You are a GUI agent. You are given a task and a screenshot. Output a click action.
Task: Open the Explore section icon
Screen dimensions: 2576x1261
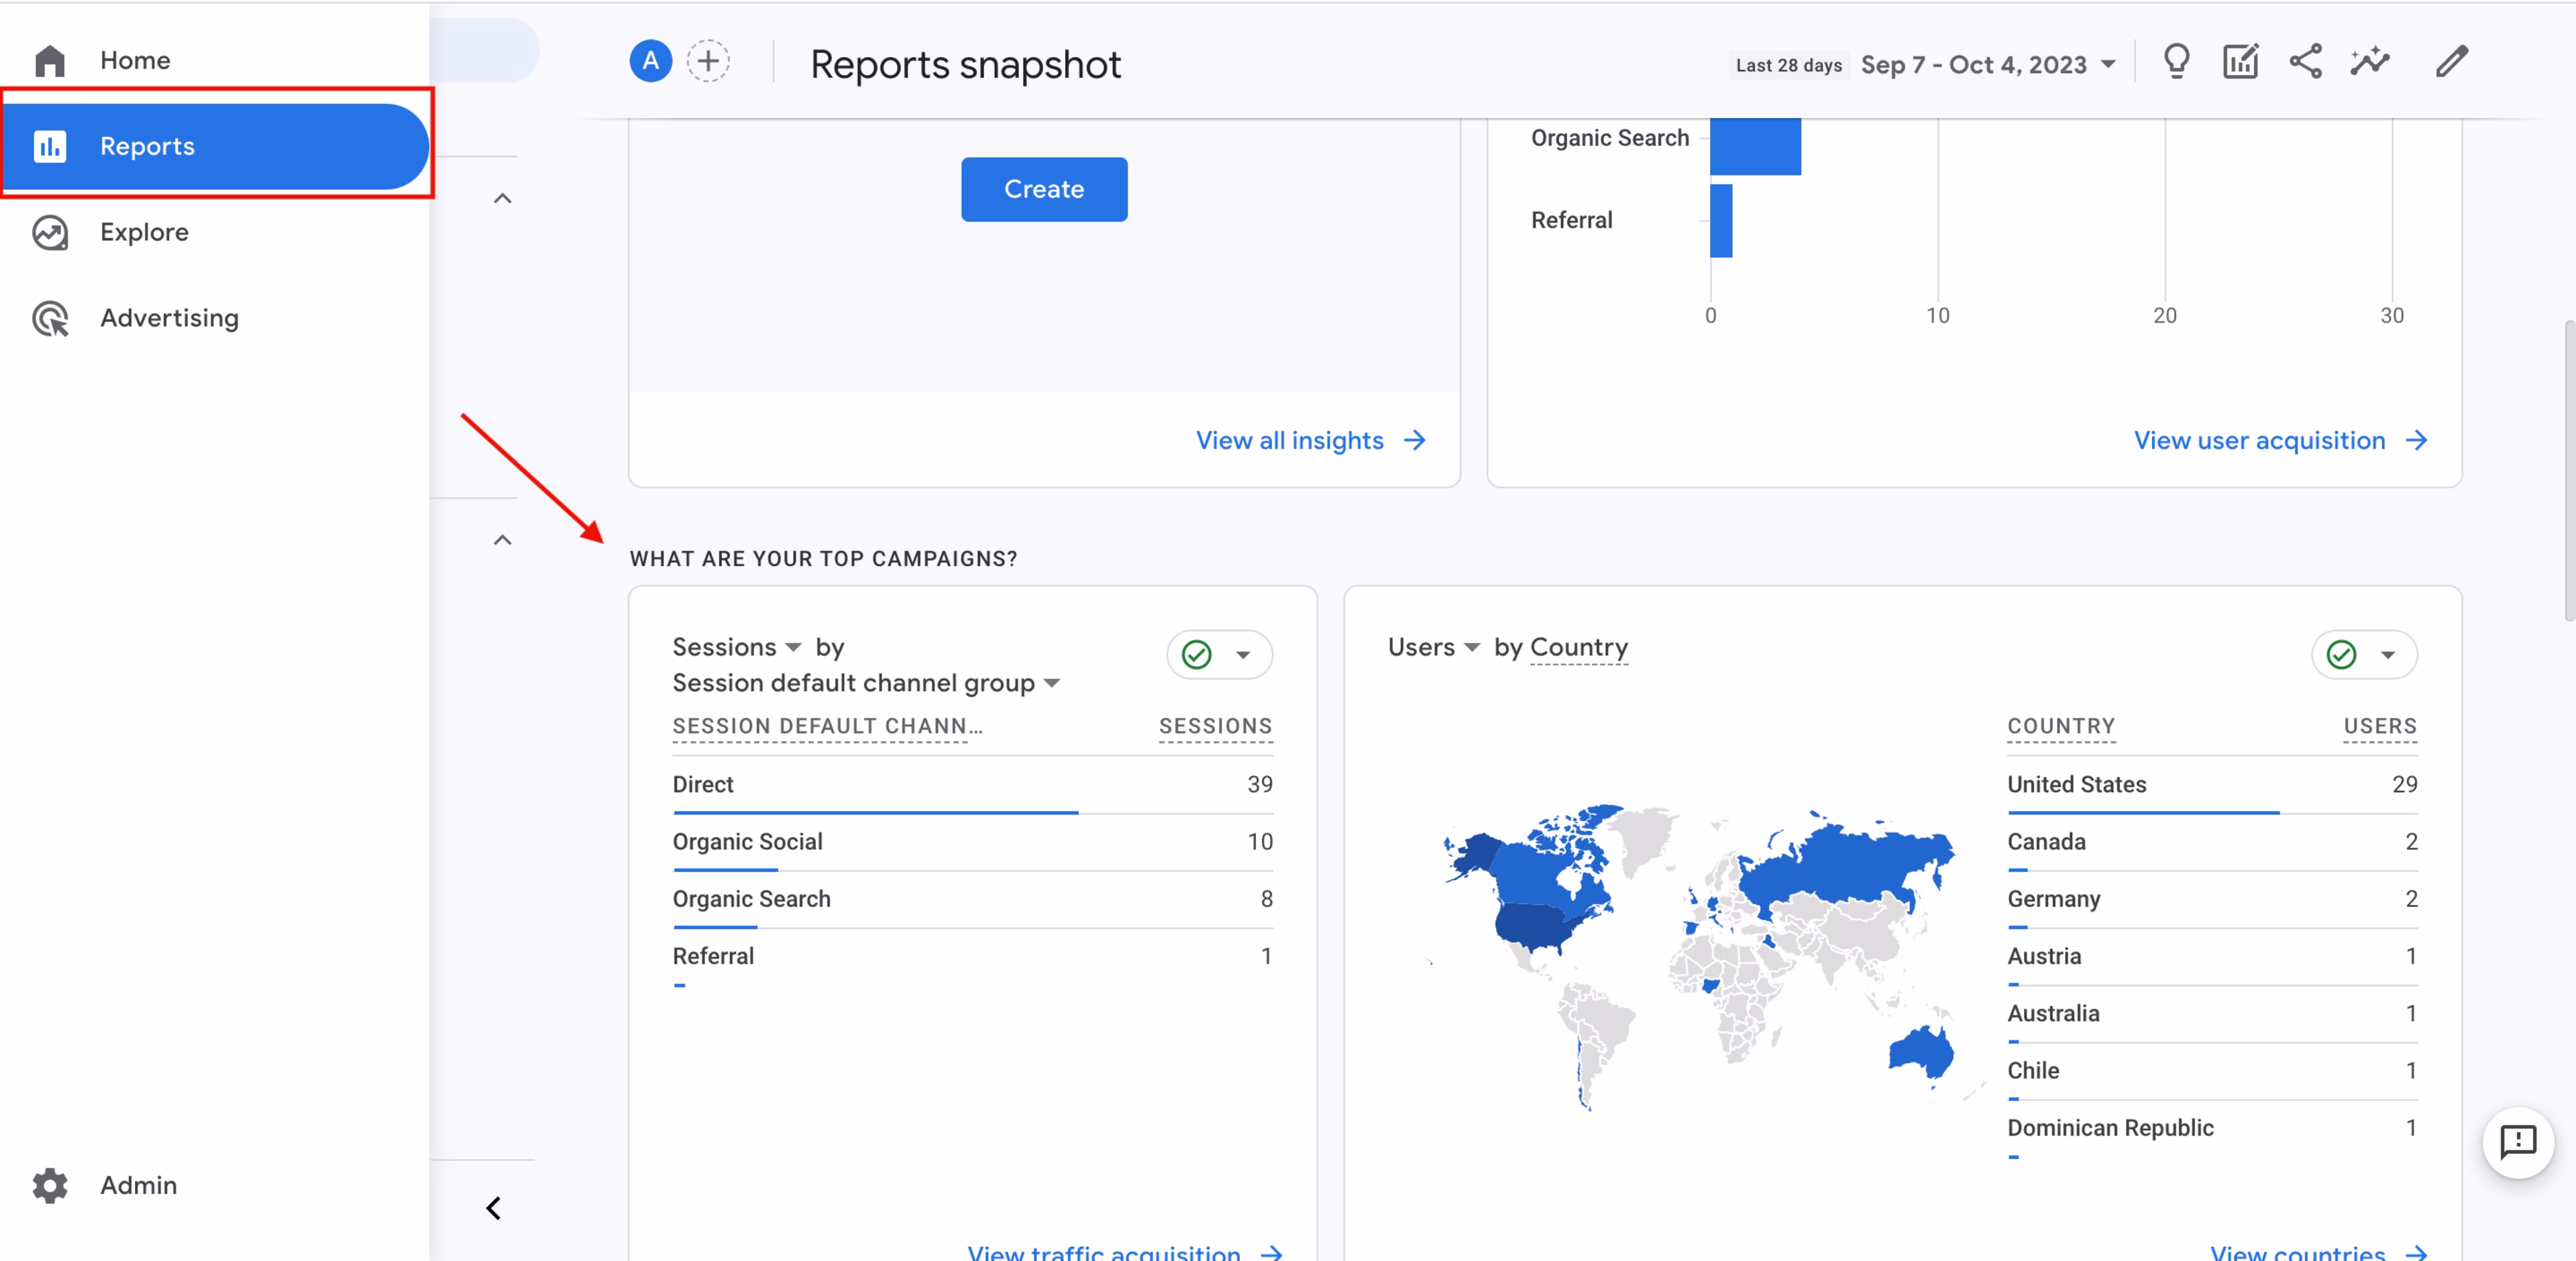(49, 232)
